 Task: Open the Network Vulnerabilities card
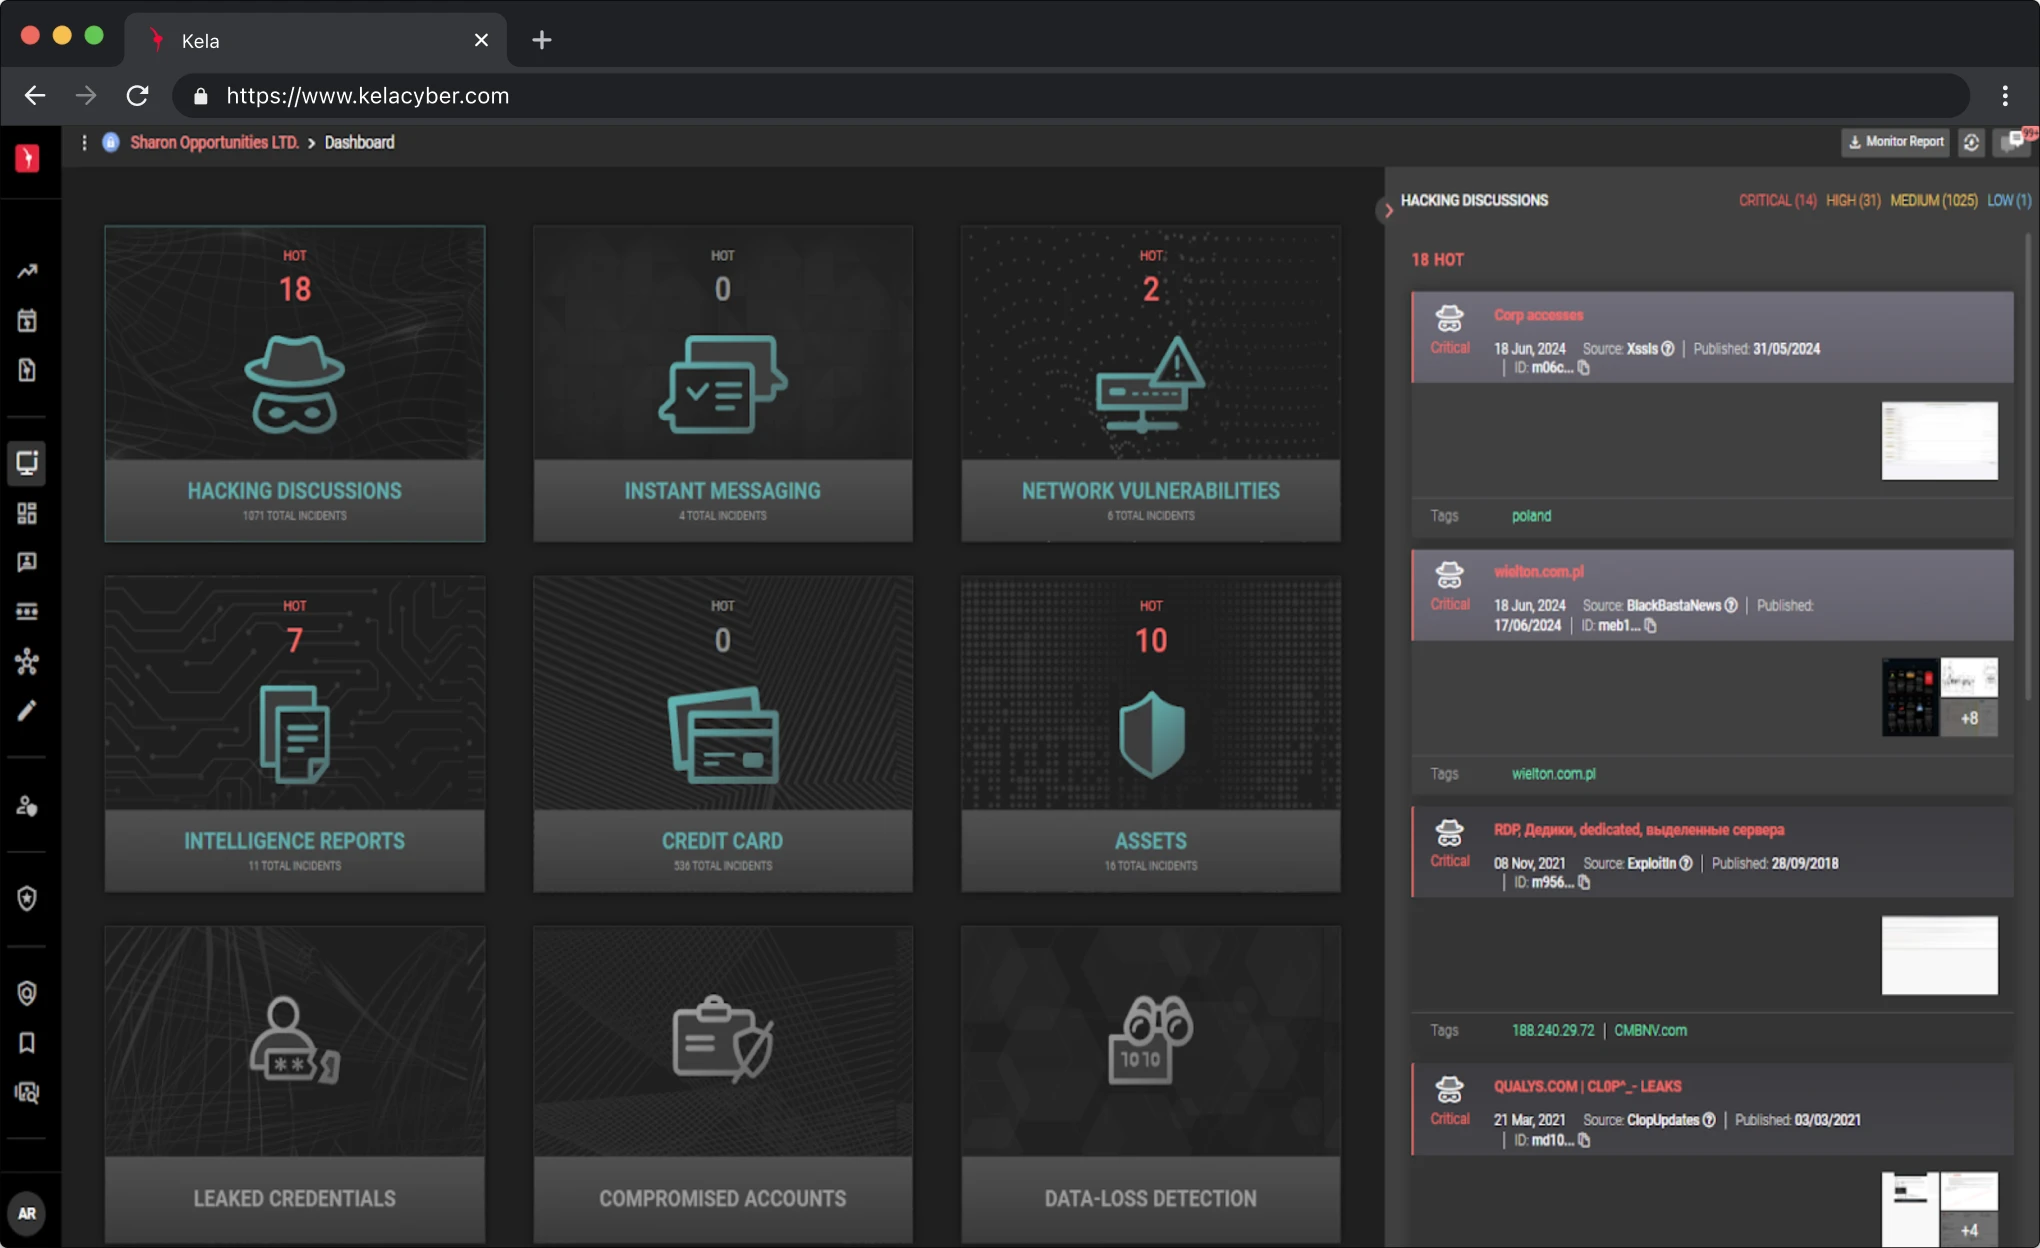1151,383
